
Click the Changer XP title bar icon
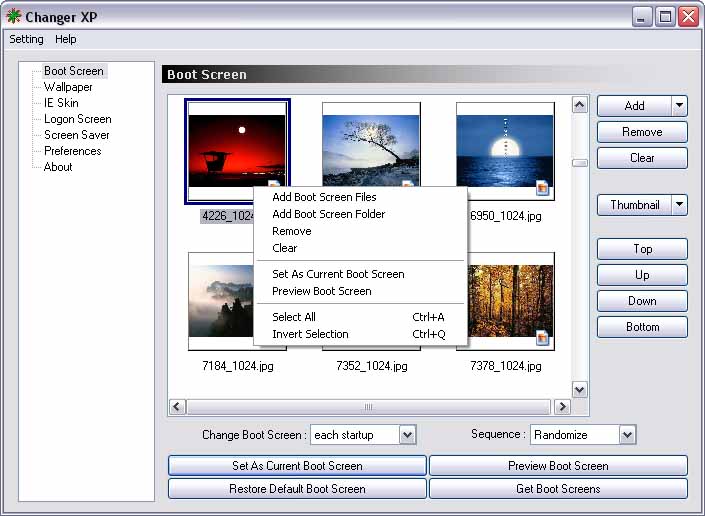14,16
